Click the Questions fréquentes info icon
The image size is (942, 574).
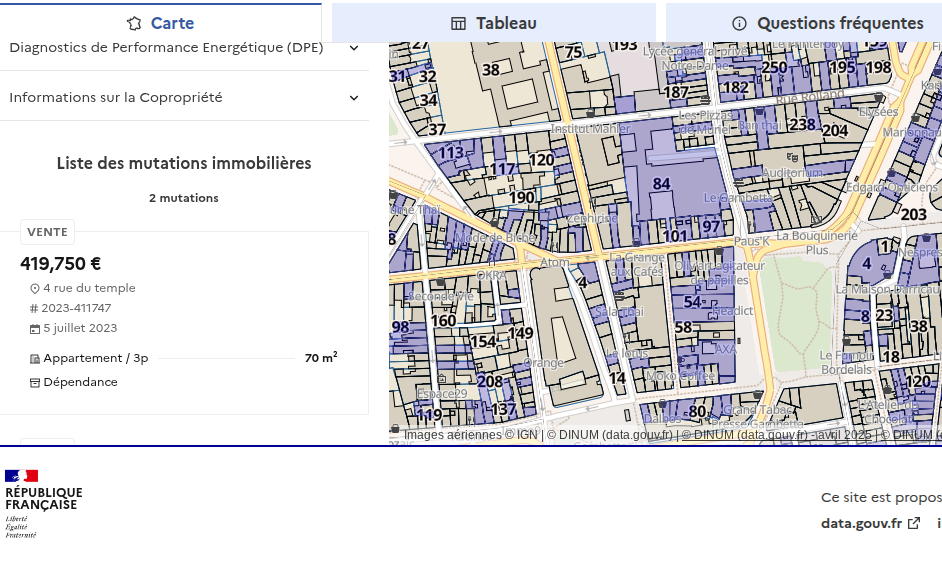point(739,23)
